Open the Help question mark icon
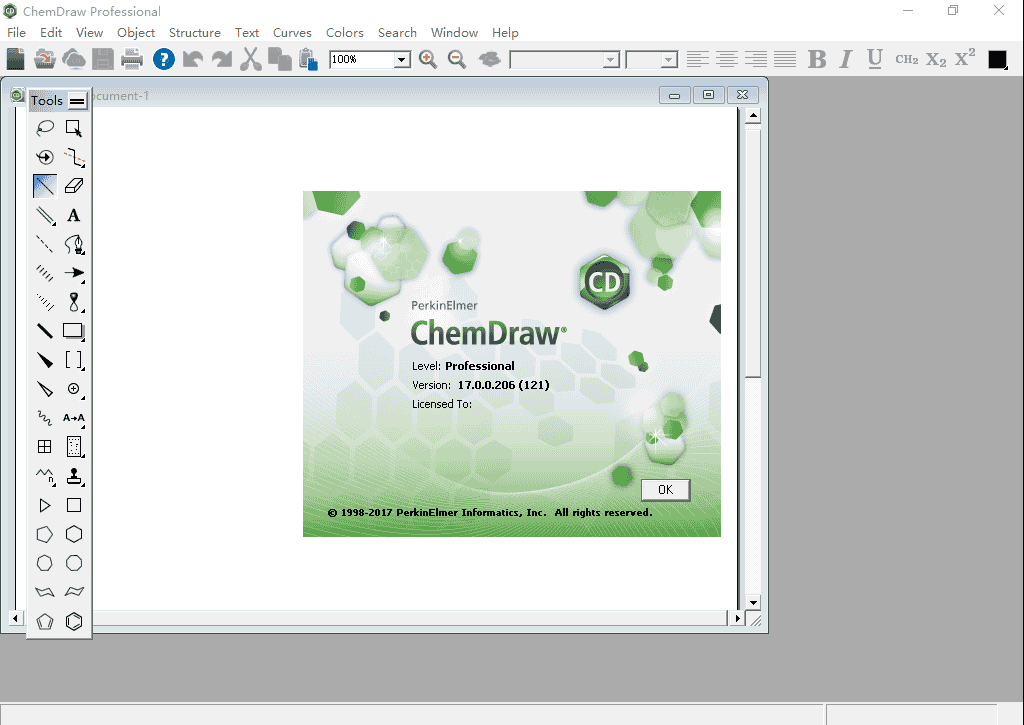 [x=164, y=59]
